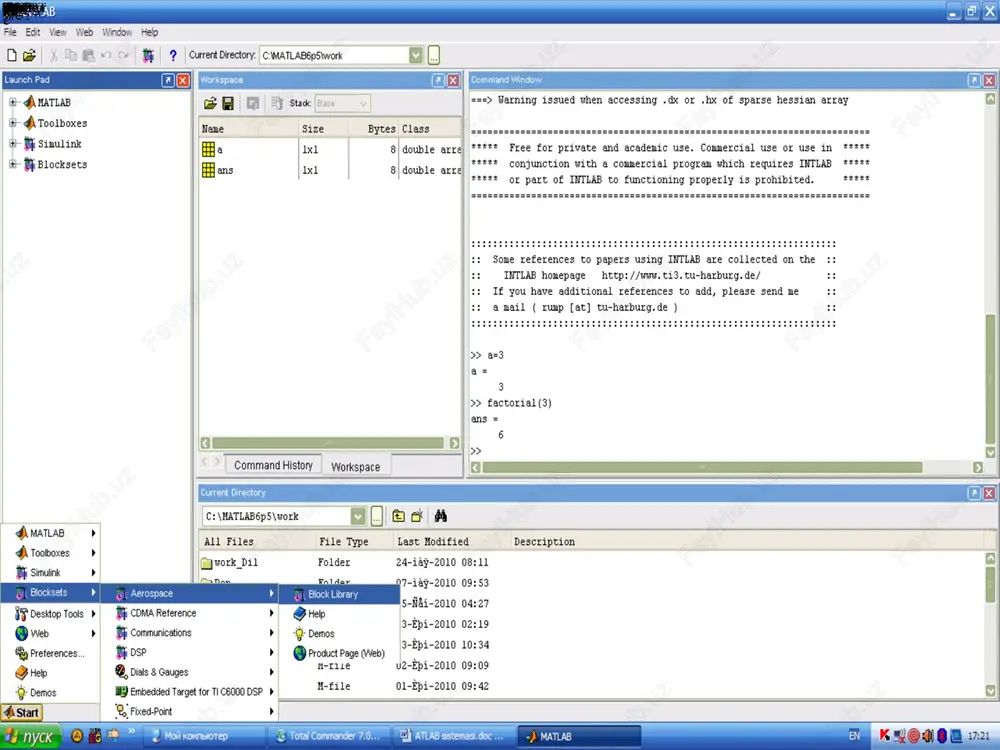Click the Workspace open selection icon
The image size is (1000, 750).
(x=253, y=103)
